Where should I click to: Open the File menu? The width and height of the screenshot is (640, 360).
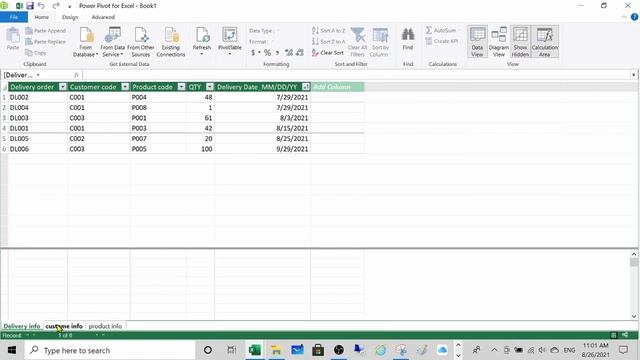(x=14, y=17)
